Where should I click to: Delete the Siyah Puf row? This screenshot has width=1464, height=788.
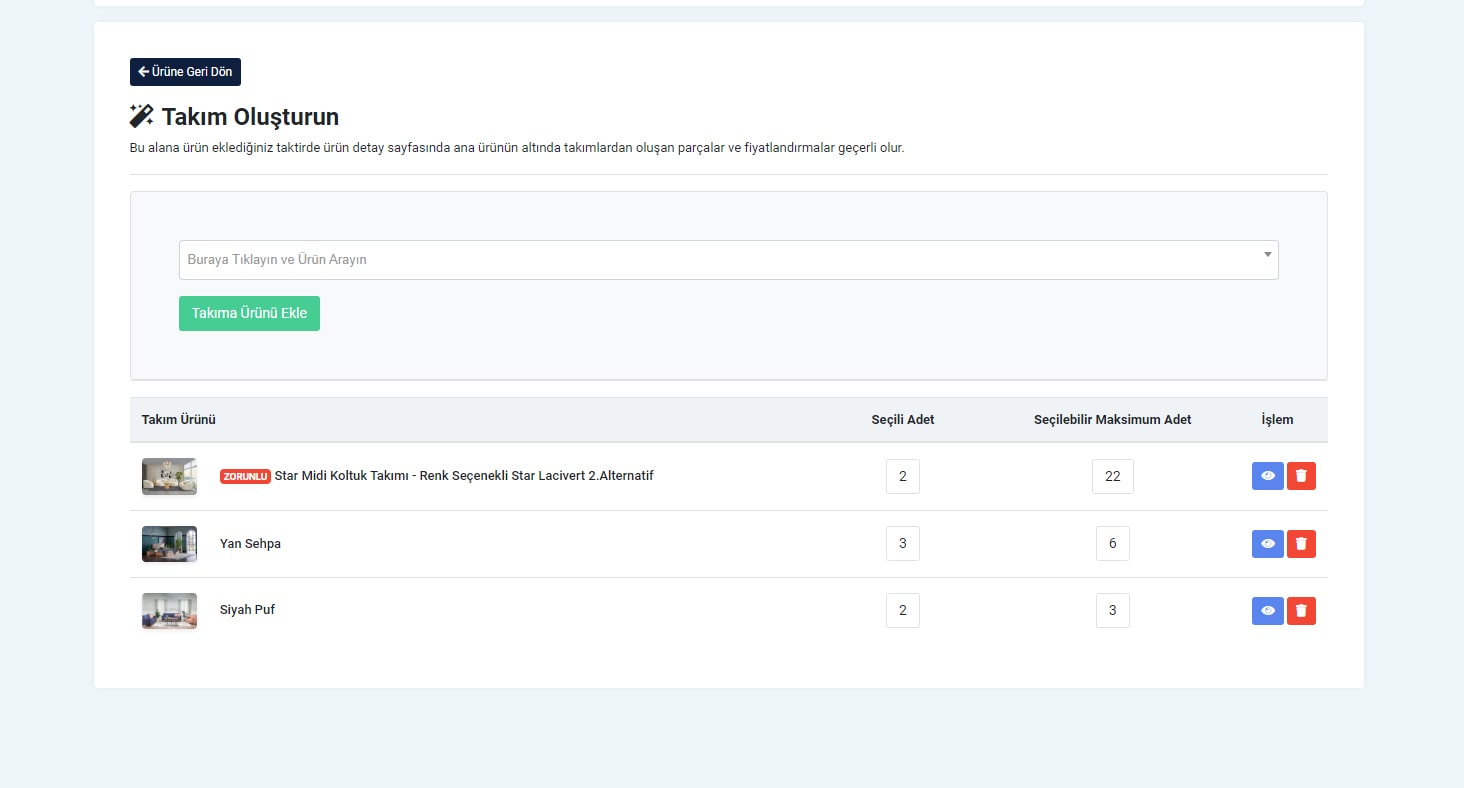click(x=1301, y=611)
